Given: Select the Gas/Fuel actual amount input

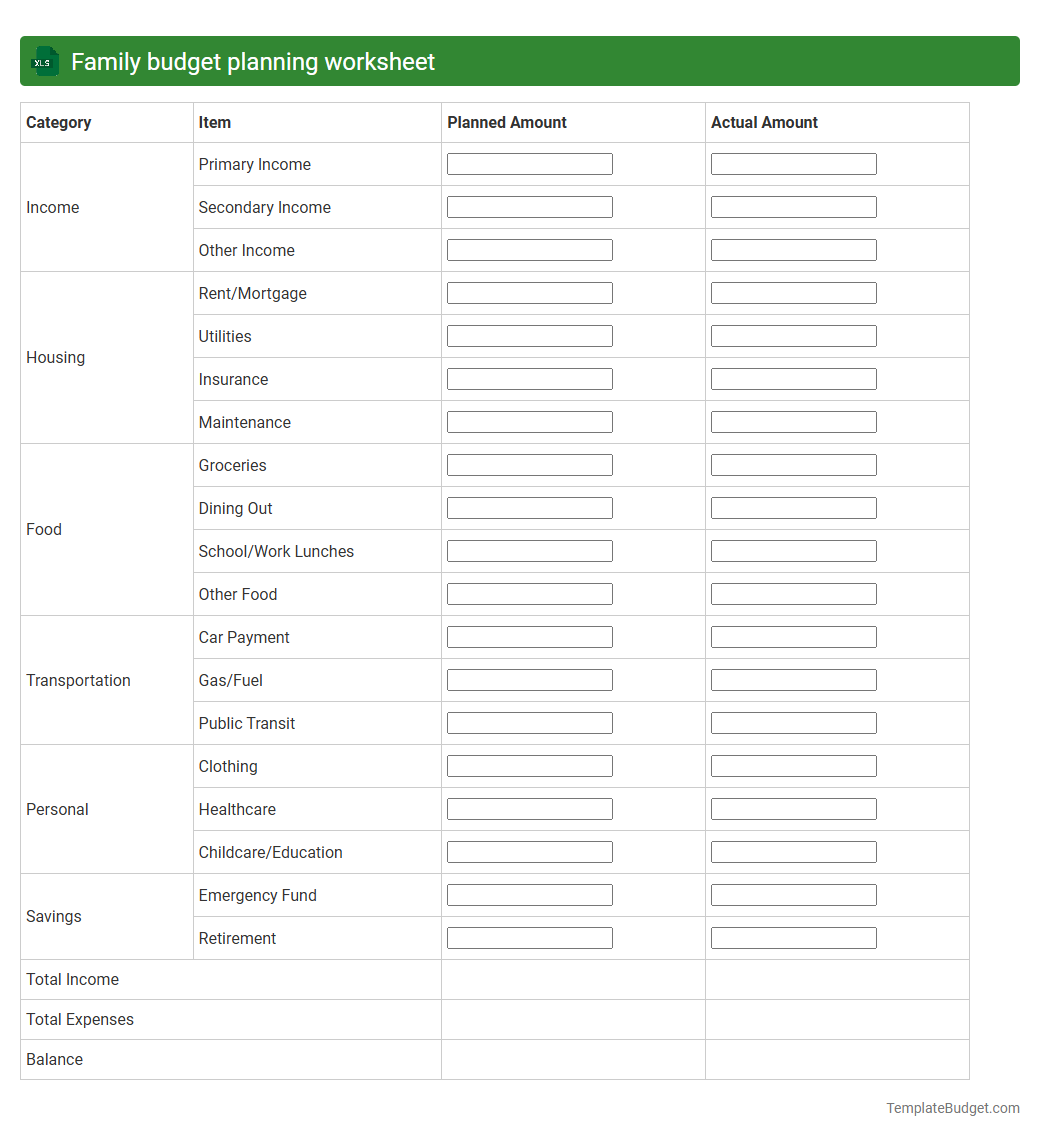Looking at the screenshot, I should [x=793, y=679].
